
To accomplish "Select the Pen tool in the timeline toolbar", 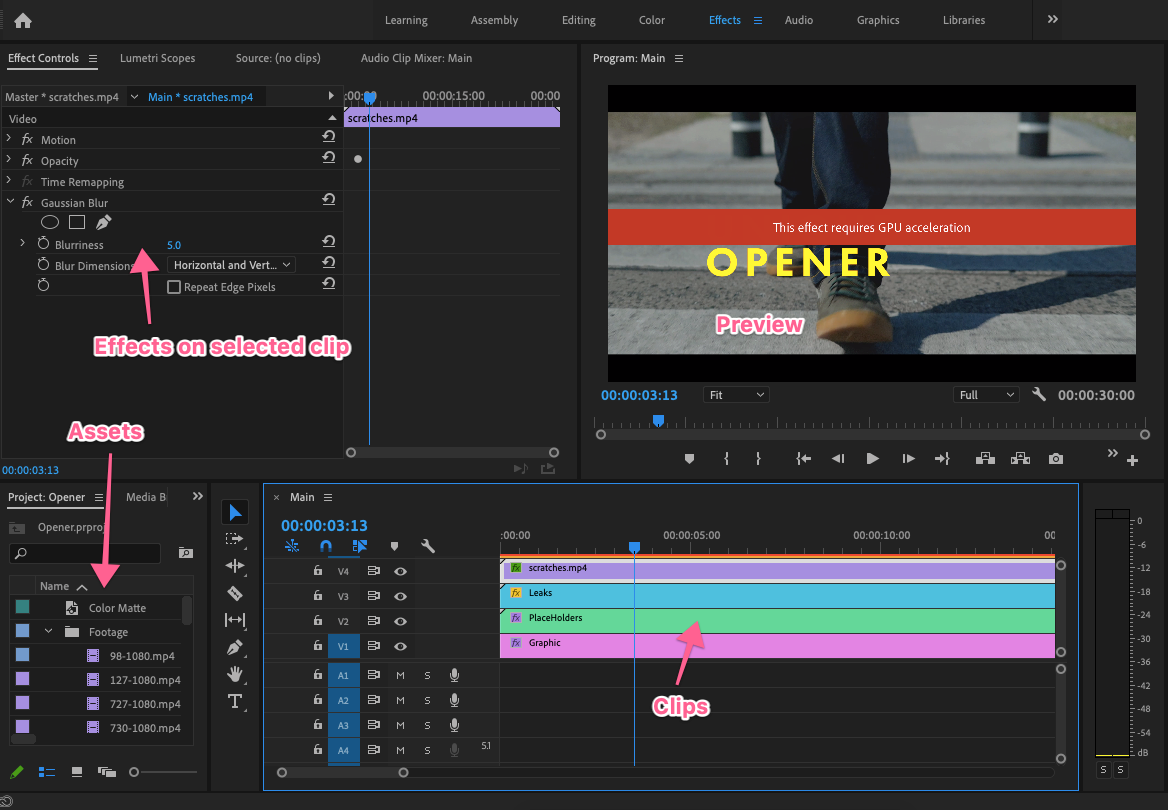I will pos(236,647).
